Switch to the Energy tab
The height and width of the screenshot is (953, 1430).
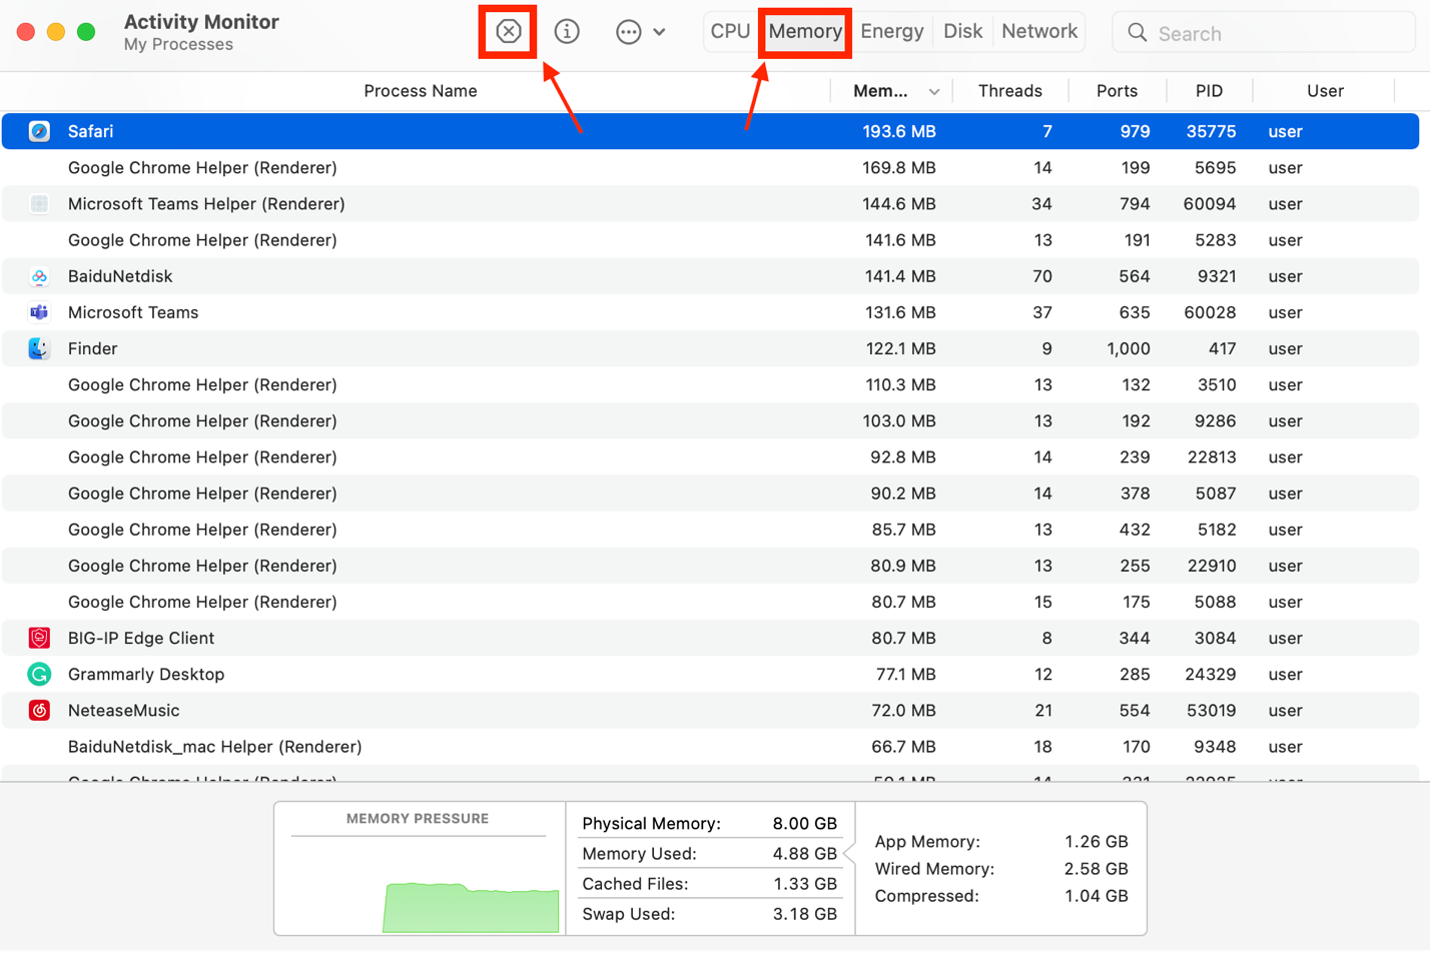(891, 32)
